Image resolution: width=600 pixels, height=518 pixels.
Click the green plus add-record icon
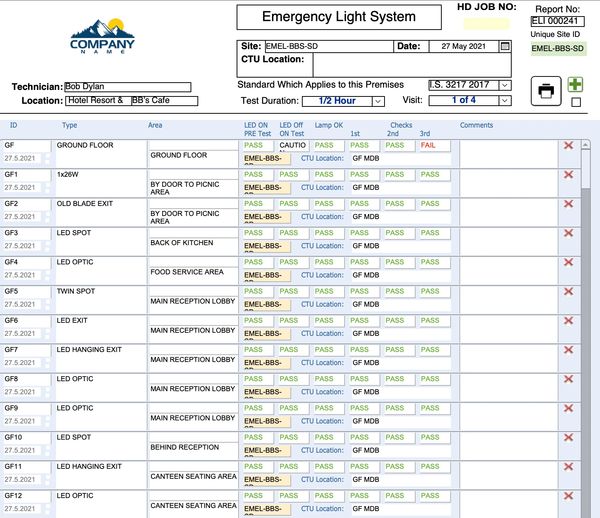coord(575,85)
